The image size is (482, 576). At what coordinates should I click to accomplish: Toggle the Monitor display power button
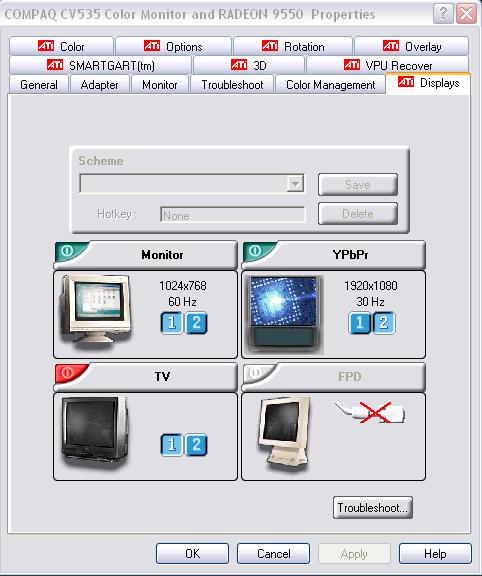tap(68, 251)
